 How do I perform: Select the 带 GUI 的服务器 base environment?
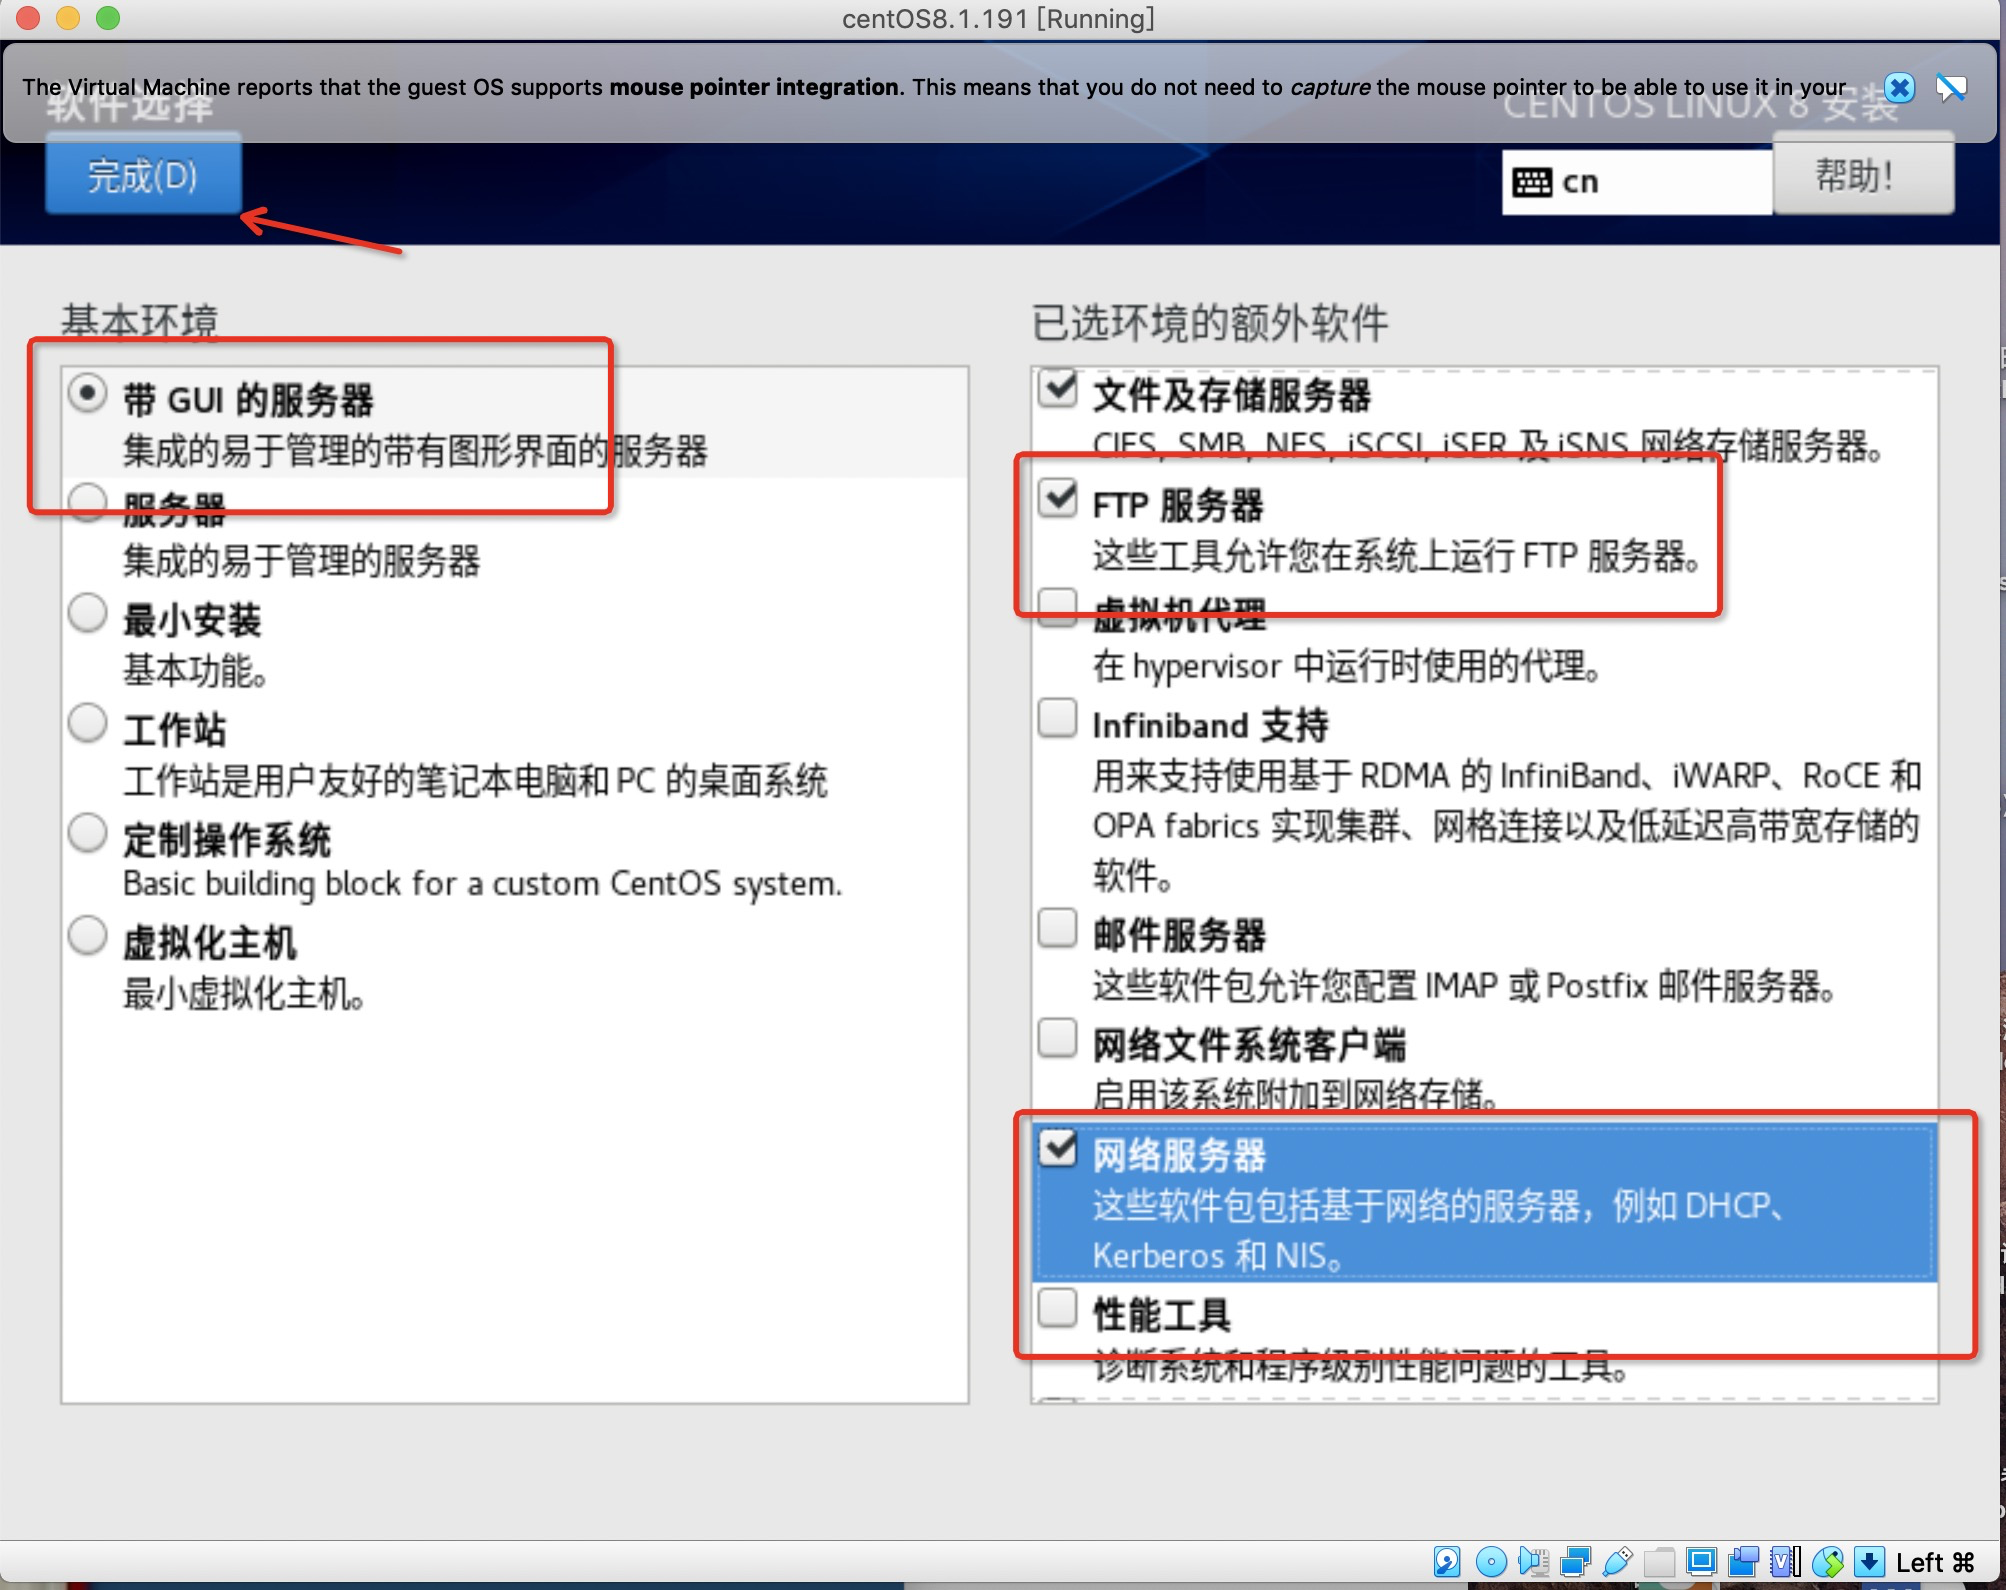[x=88, y=394]
